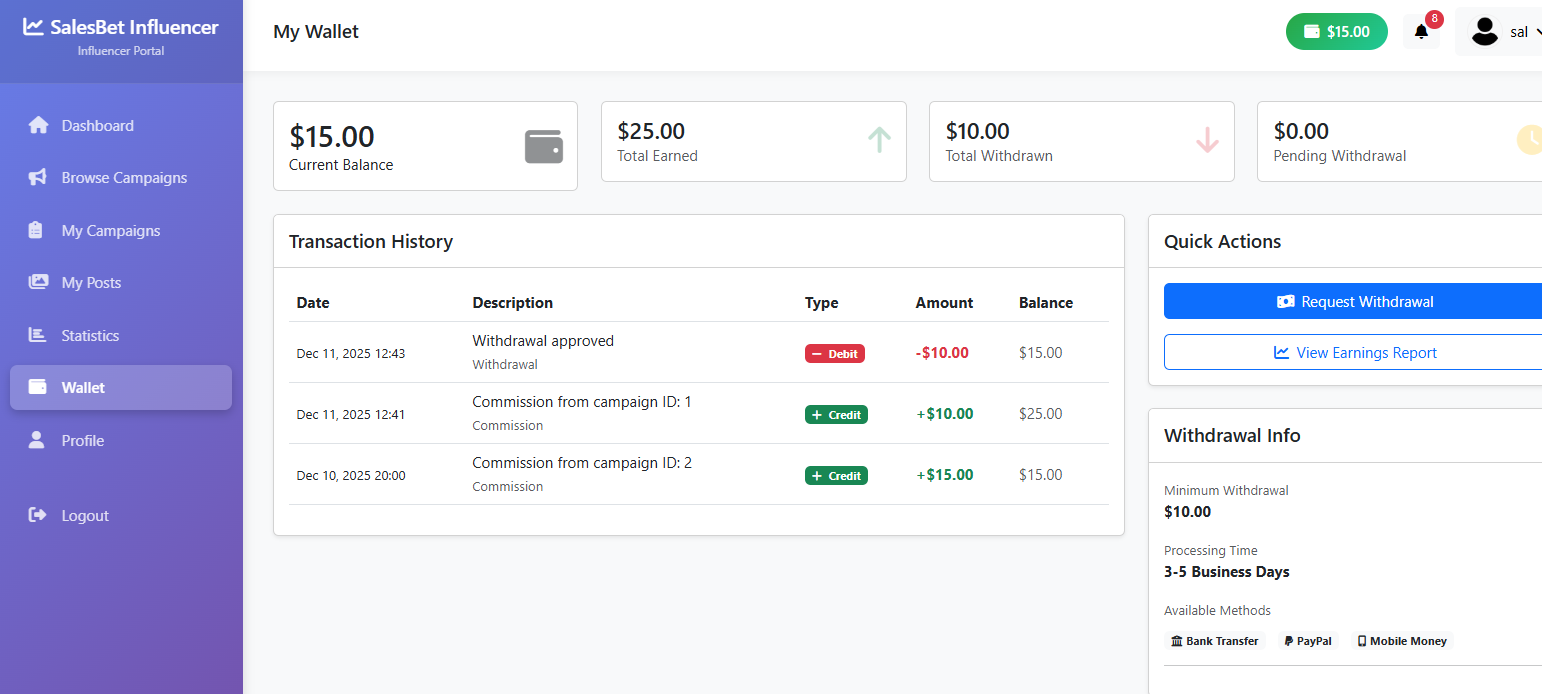Image resolution: width=1542 pixels, height=694 pixels.
Task: Click the wallet icon on Current Balance card
Action: [543, 146]
